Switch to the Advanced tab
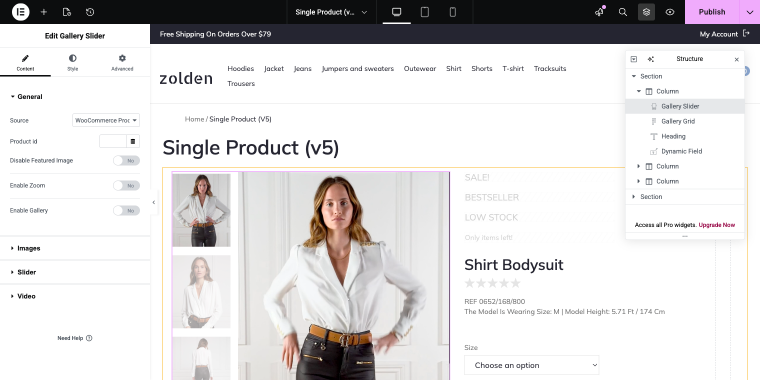This screenshot has height=380, width=760. [122, 63]
